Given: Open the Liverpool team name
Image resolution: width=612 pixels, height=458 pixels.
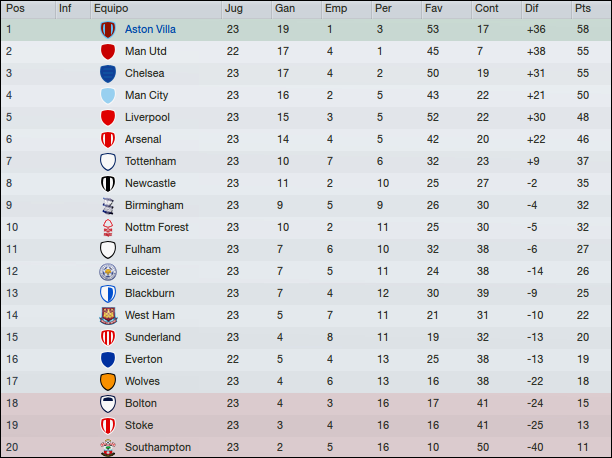Looking at the screenshot, I should pyautogui.click(x=147, y=118).
